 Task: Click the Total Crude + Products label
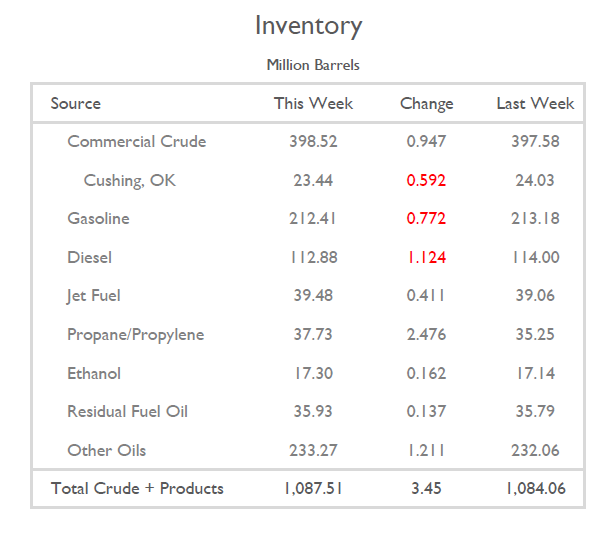tap(137, 488)
